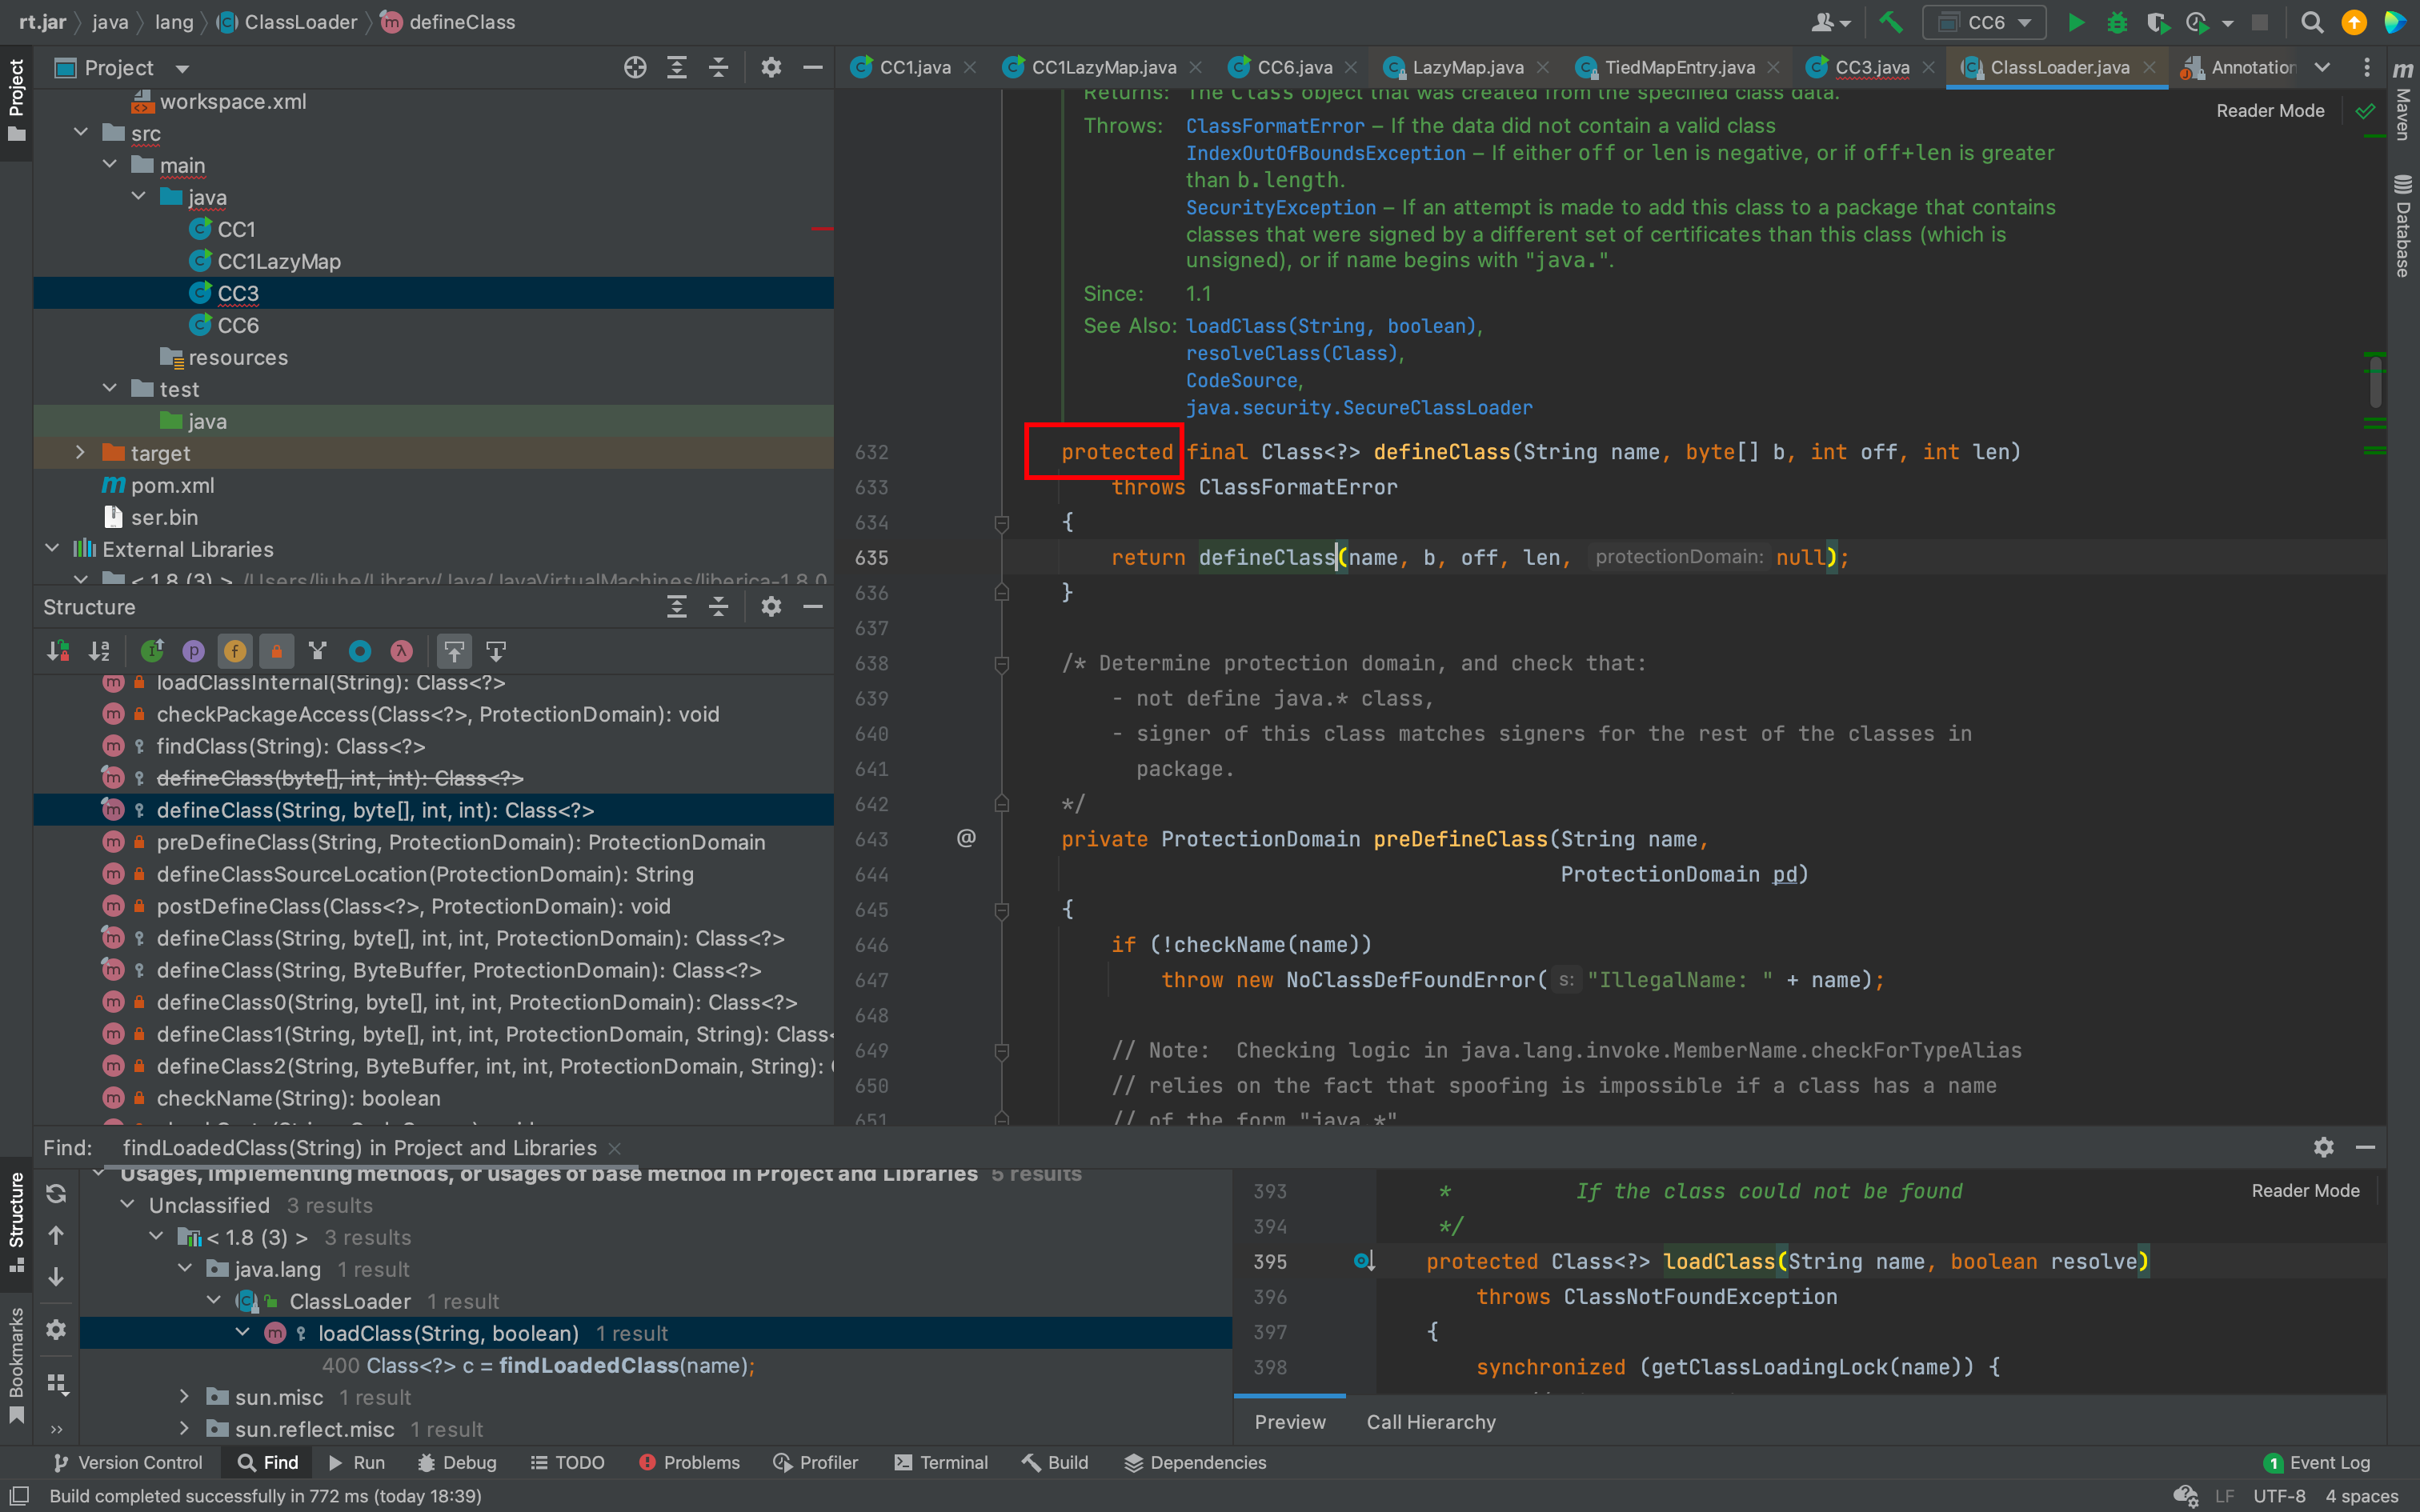Click editor vertical scrollbar thumb
The width and height of the screenshot is (2420, 1512).
(2375, 383)
